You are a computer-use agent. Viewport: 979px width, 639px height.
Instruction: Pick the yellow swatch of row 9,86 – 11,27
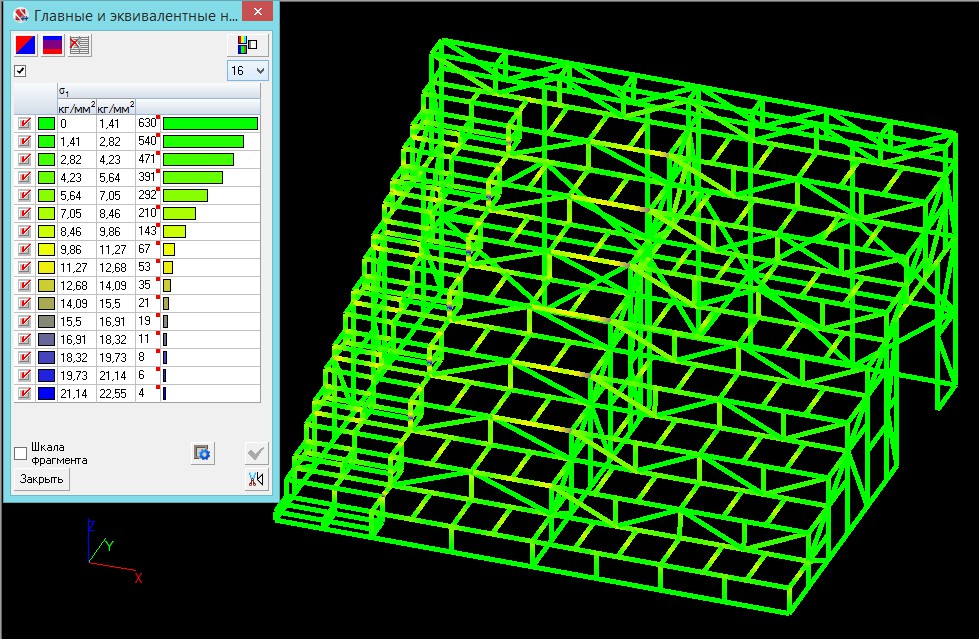coord(46,250)
